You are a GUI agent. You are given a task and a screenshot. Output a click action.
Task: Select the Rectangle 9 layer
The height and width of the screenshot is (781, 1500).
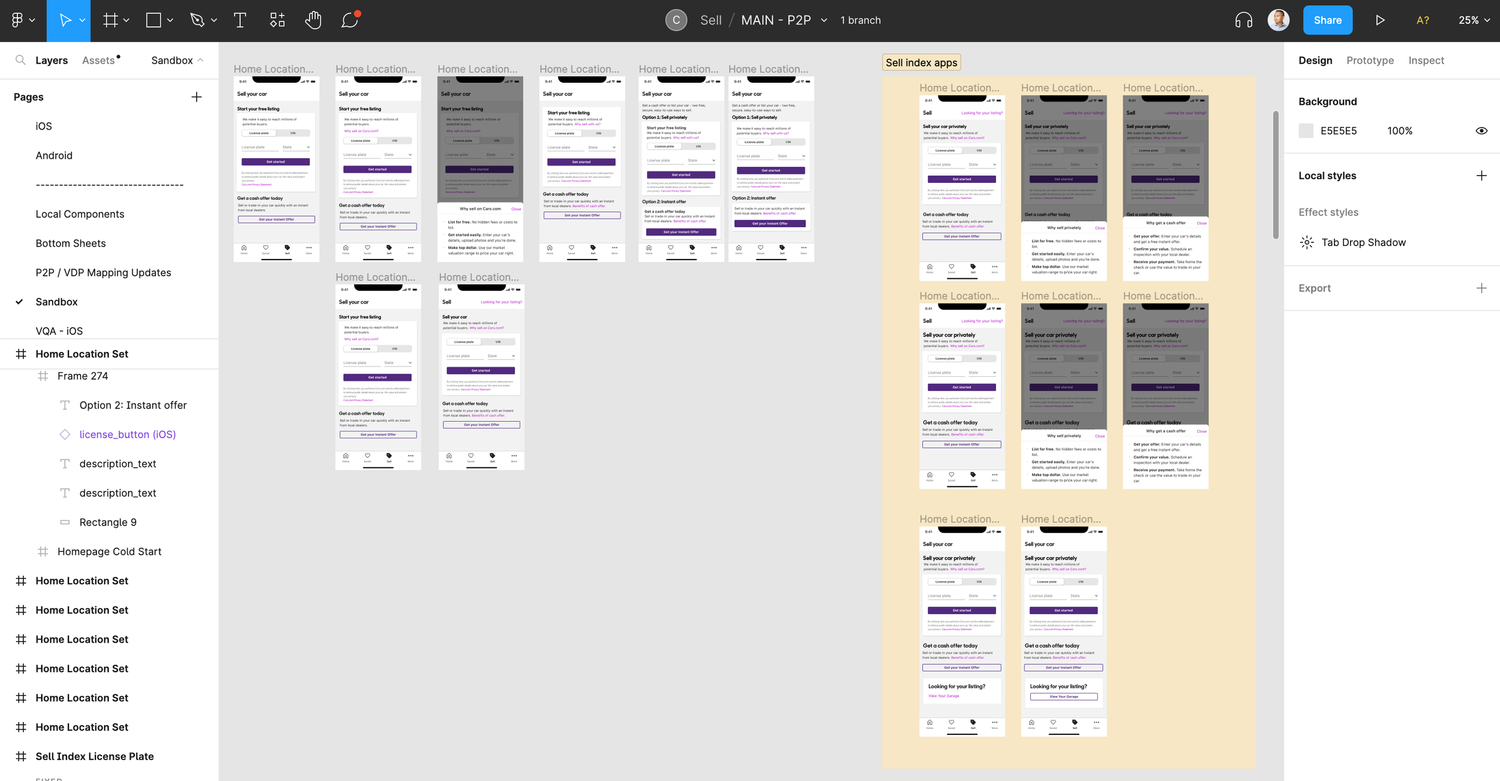pos(109,522)
